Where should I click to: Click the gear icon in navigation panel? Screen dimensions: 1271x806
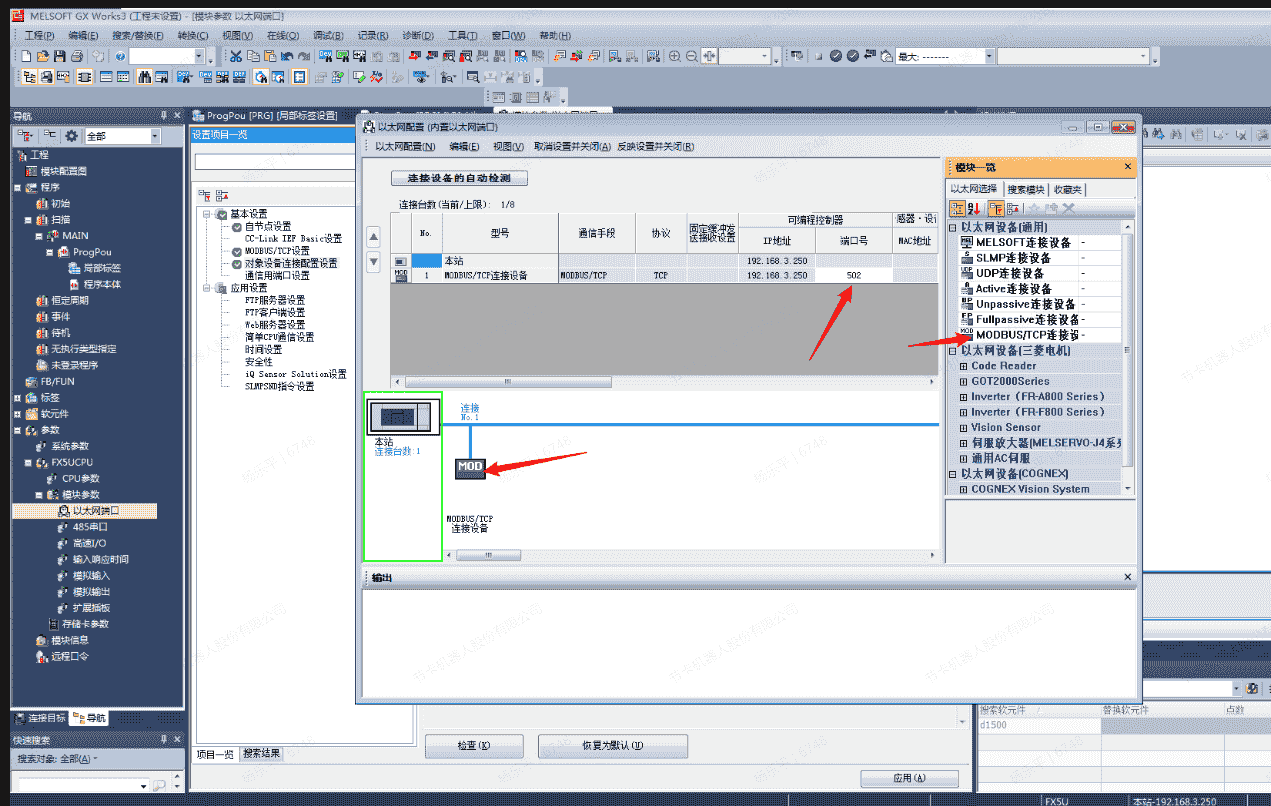pos(71,136)
